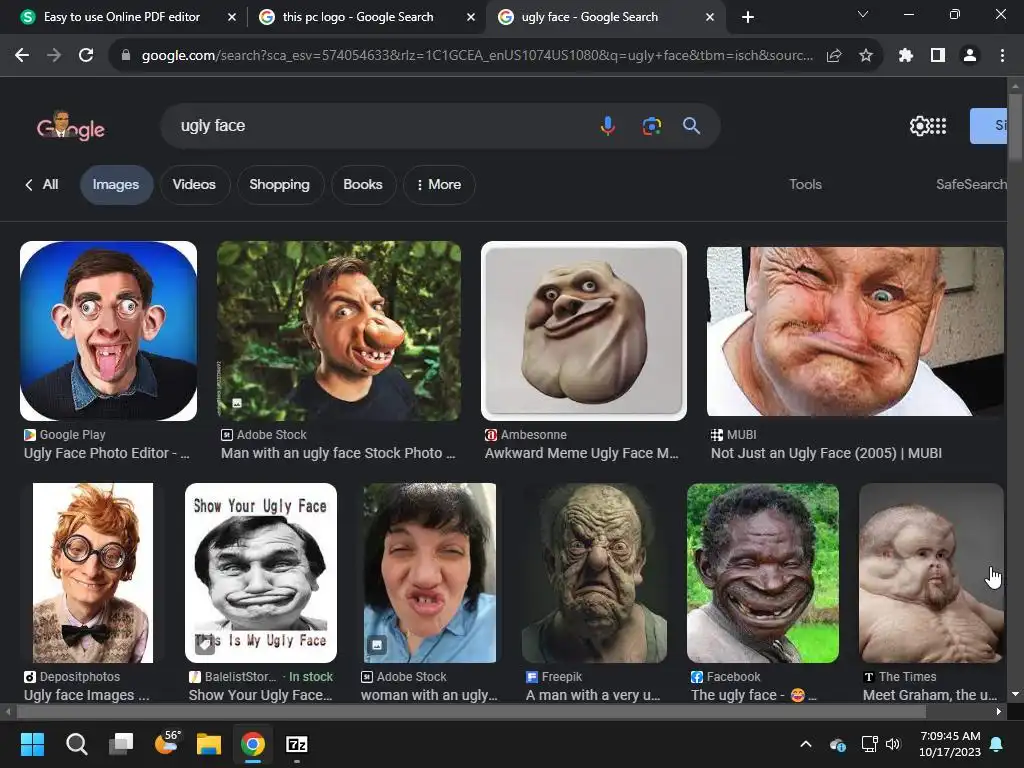Open the notifications bell
This screenshot has width=1024, height=768.
997,744
